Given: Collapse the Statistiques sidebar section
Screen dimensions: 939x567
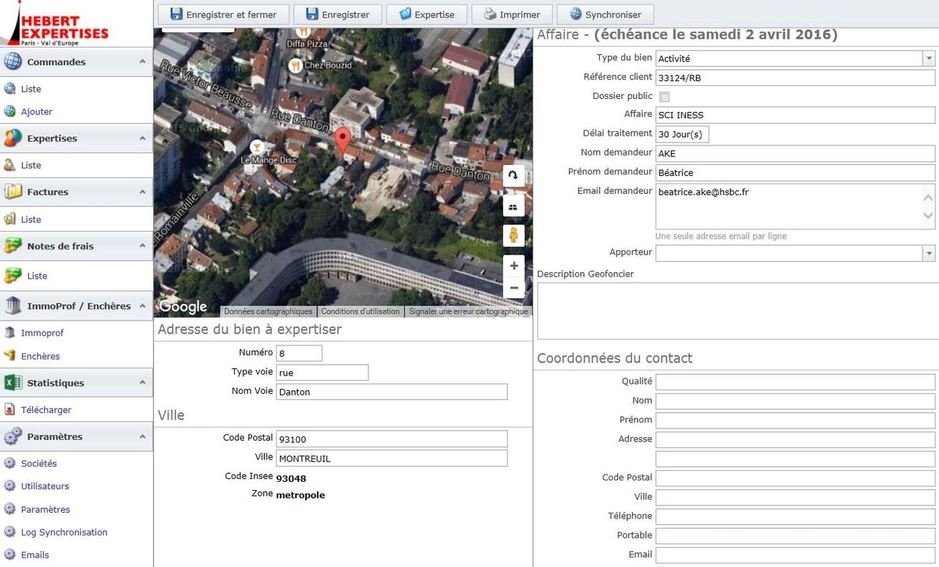Looking at the screenshot, I should 143,383.
